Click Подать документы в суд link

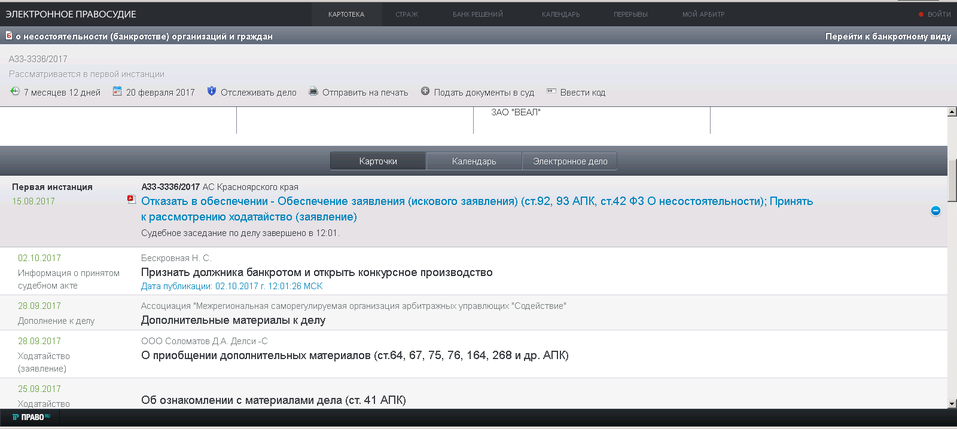[484, 93]
